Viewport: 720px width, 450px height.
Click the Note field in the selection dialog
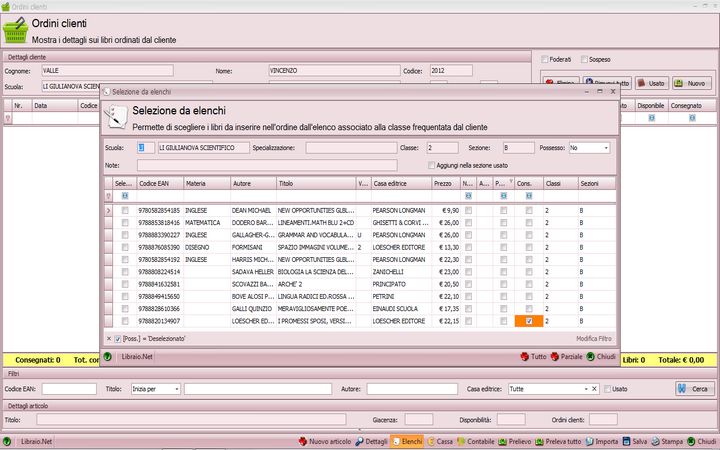tap(267, 165)
